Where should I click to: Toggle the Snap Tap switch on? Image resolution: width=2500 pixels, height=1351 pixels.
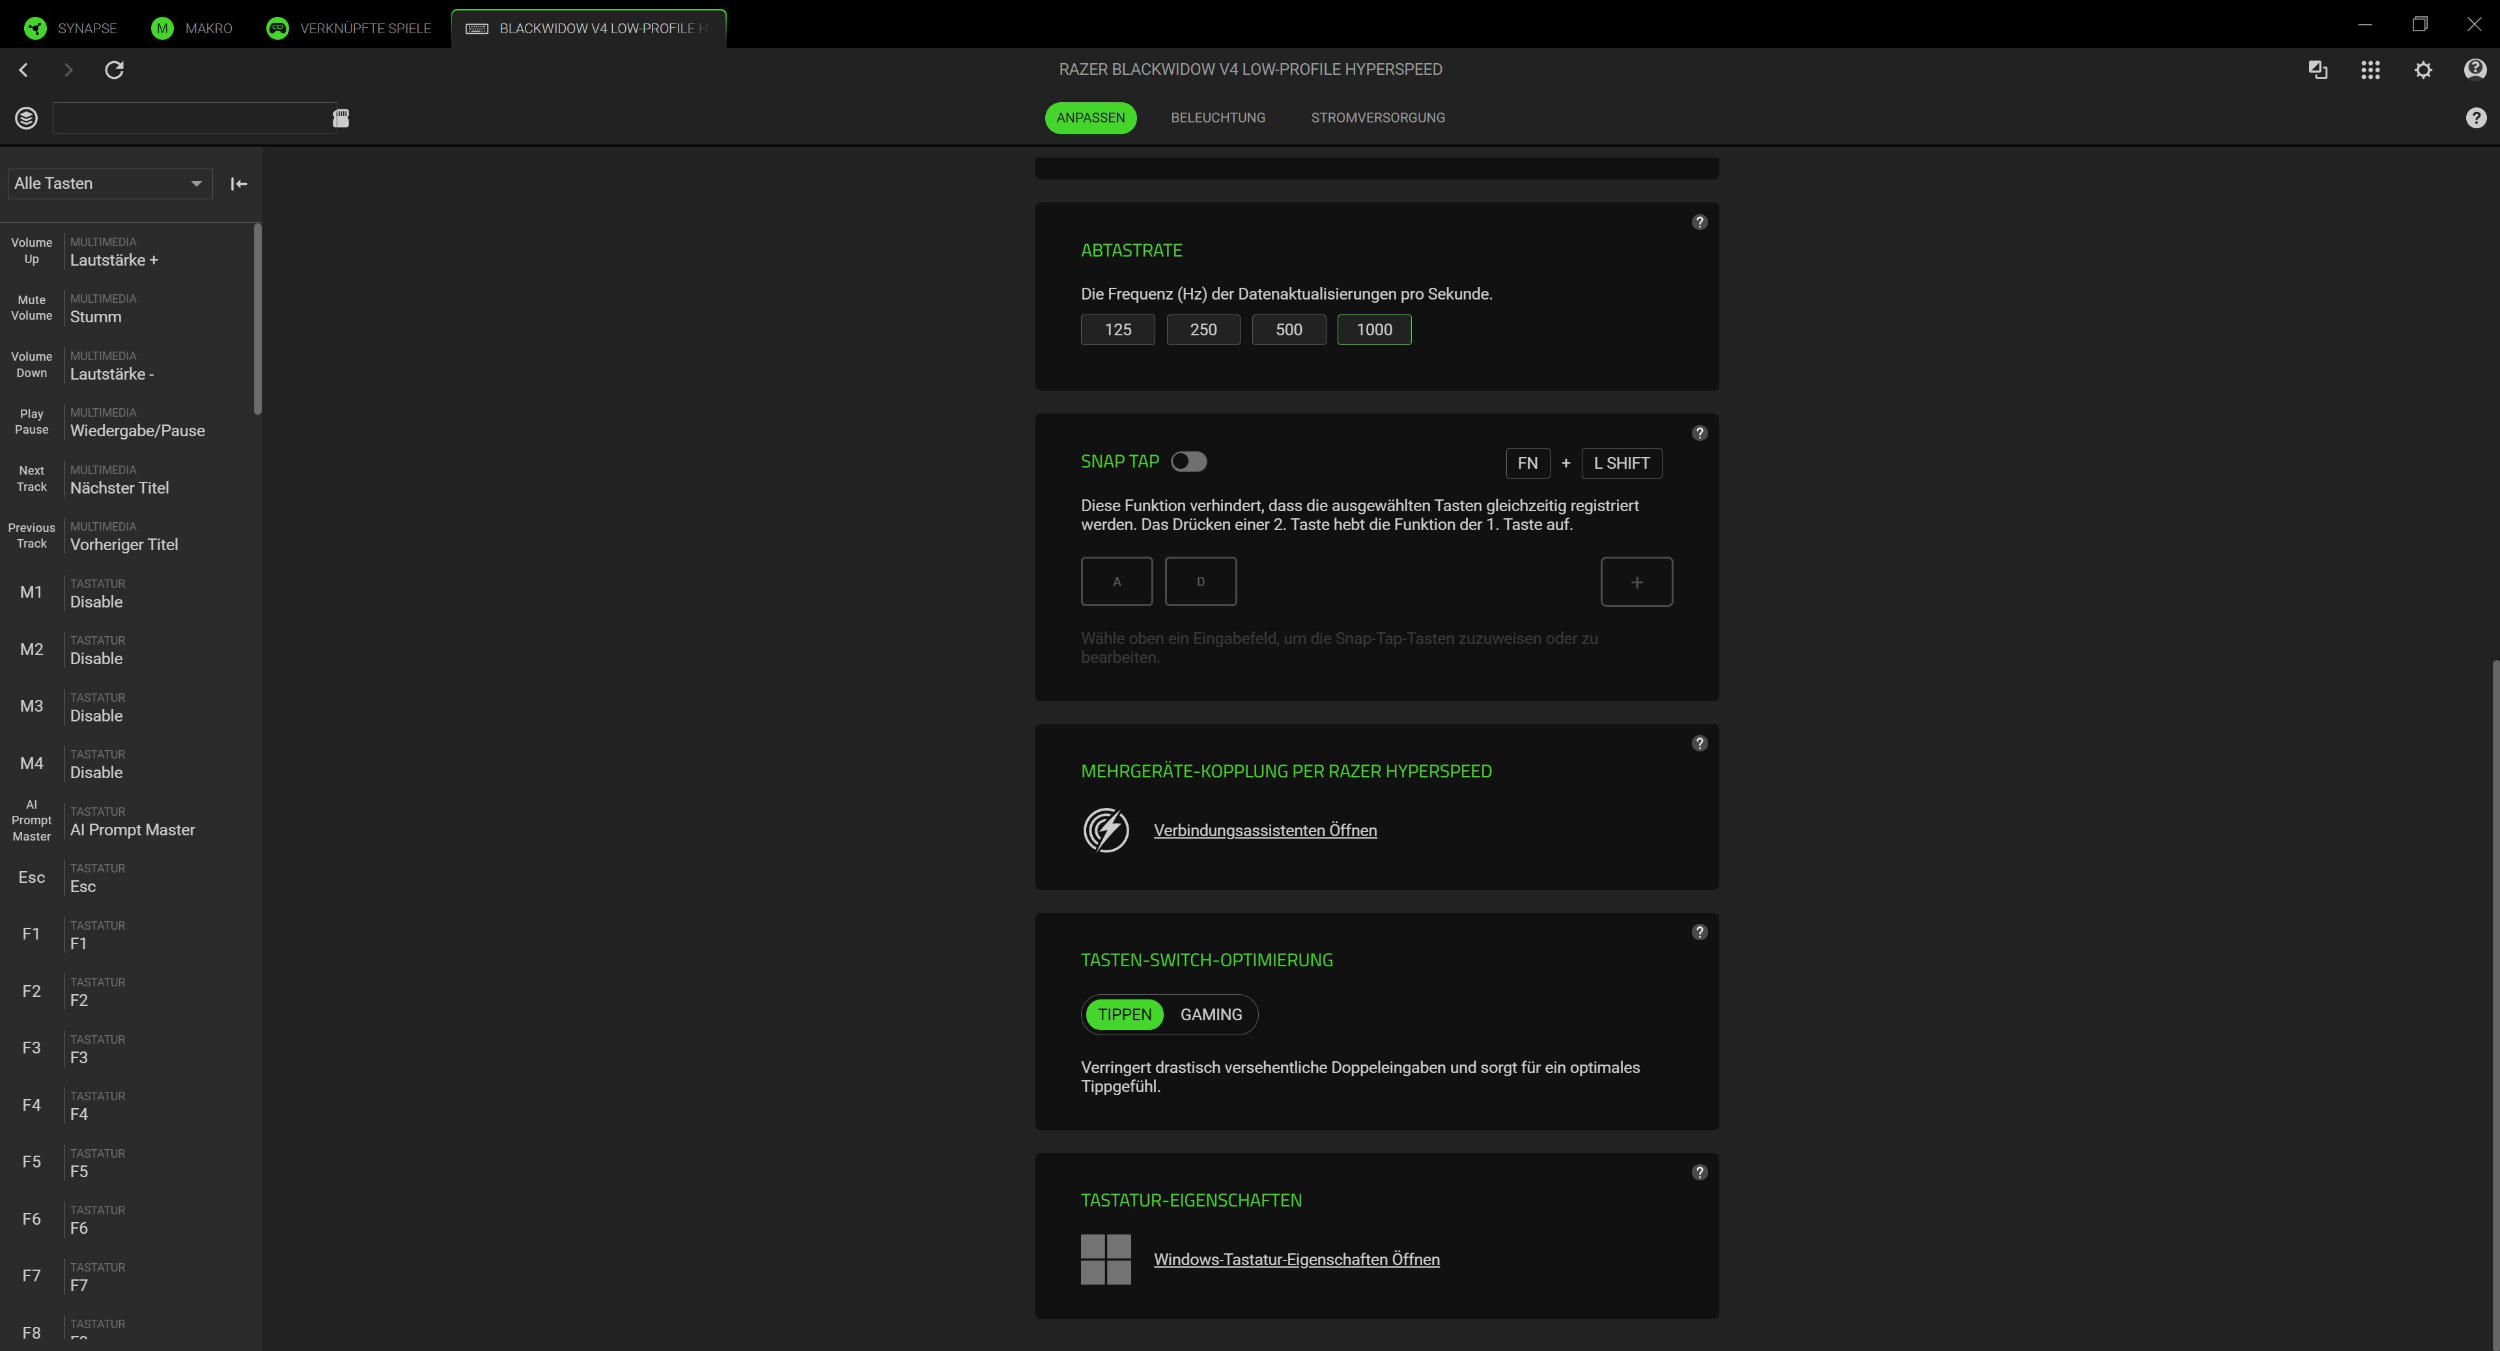[x=1189, y=461]
